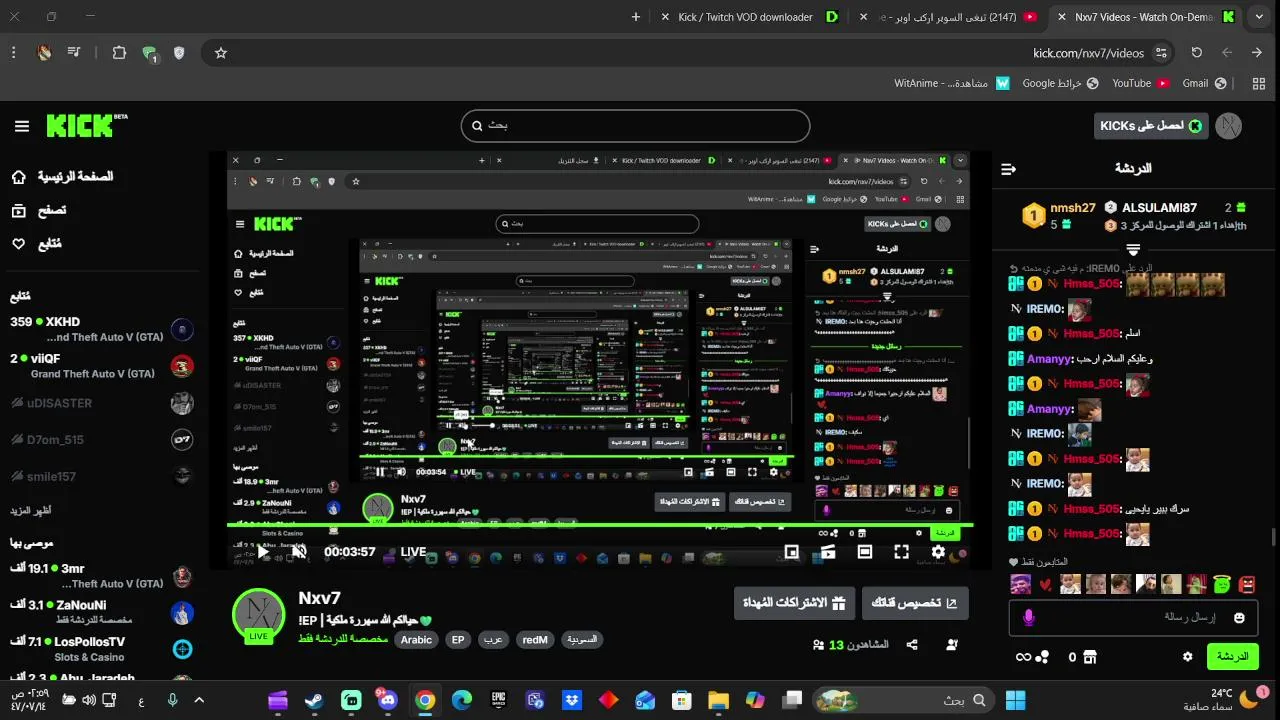Click the Kick search box
Image resolution: width=1280 pixels, height=720 pixels.
635,126
